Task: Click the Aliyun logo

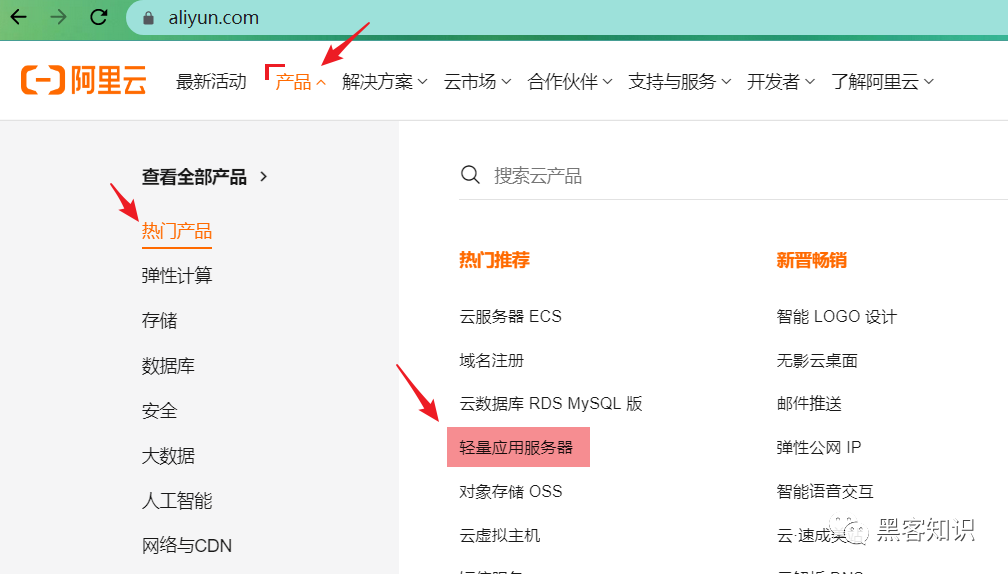Action: coord(84,80)
